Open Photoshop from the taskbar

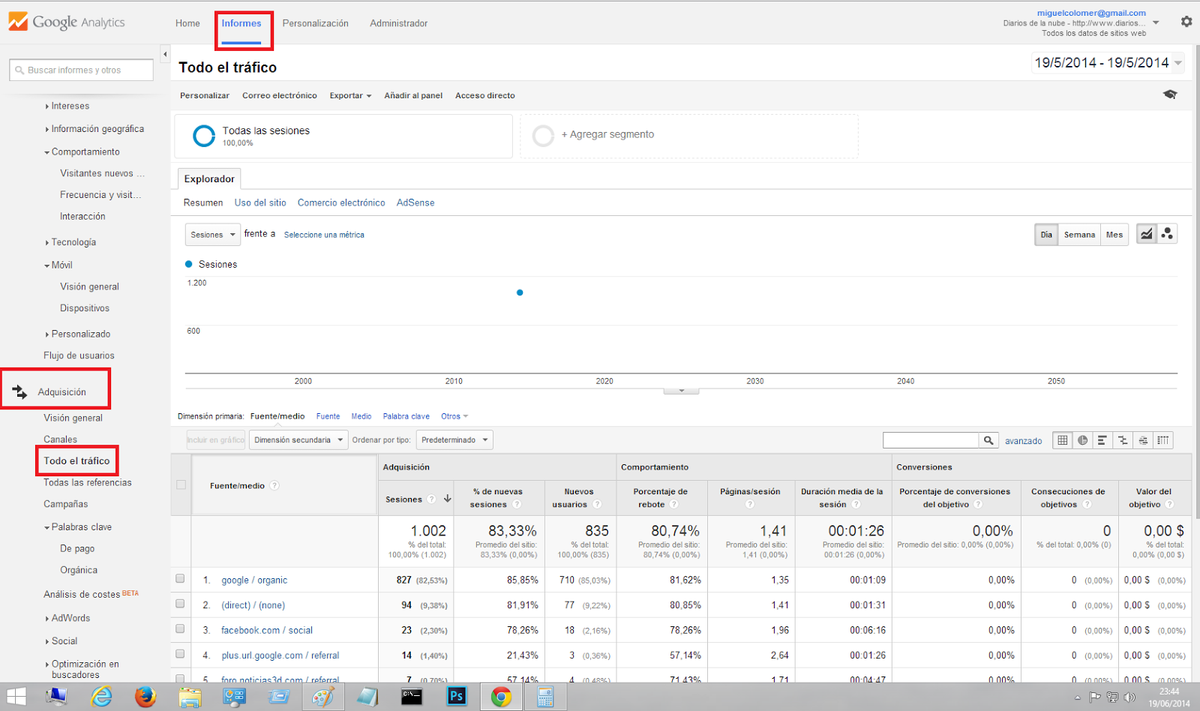(x=458, y=696)
